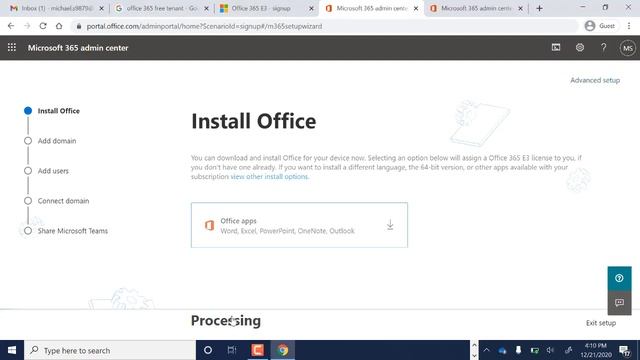Open the OneDrive tray icon
Image resolution: width=640 pixels, height=360 pixels.
(x=502, y=351)
